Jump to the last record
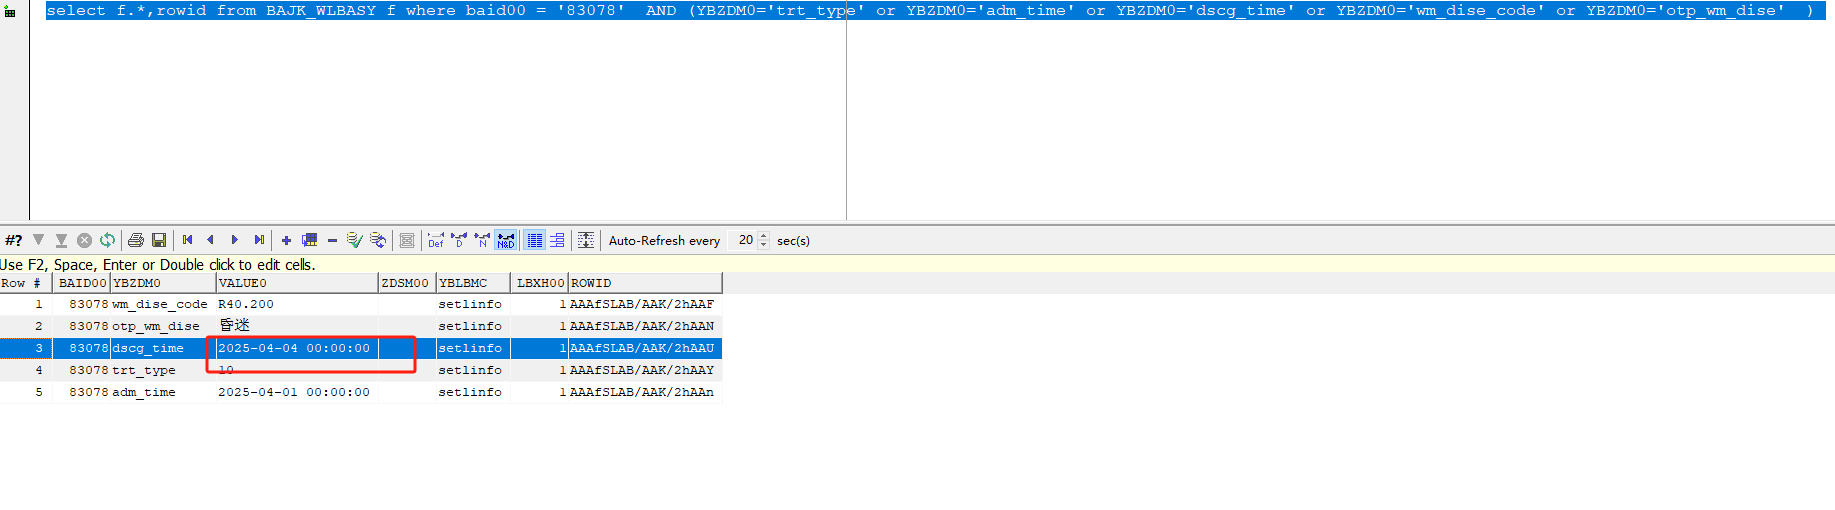 [259, 240]
